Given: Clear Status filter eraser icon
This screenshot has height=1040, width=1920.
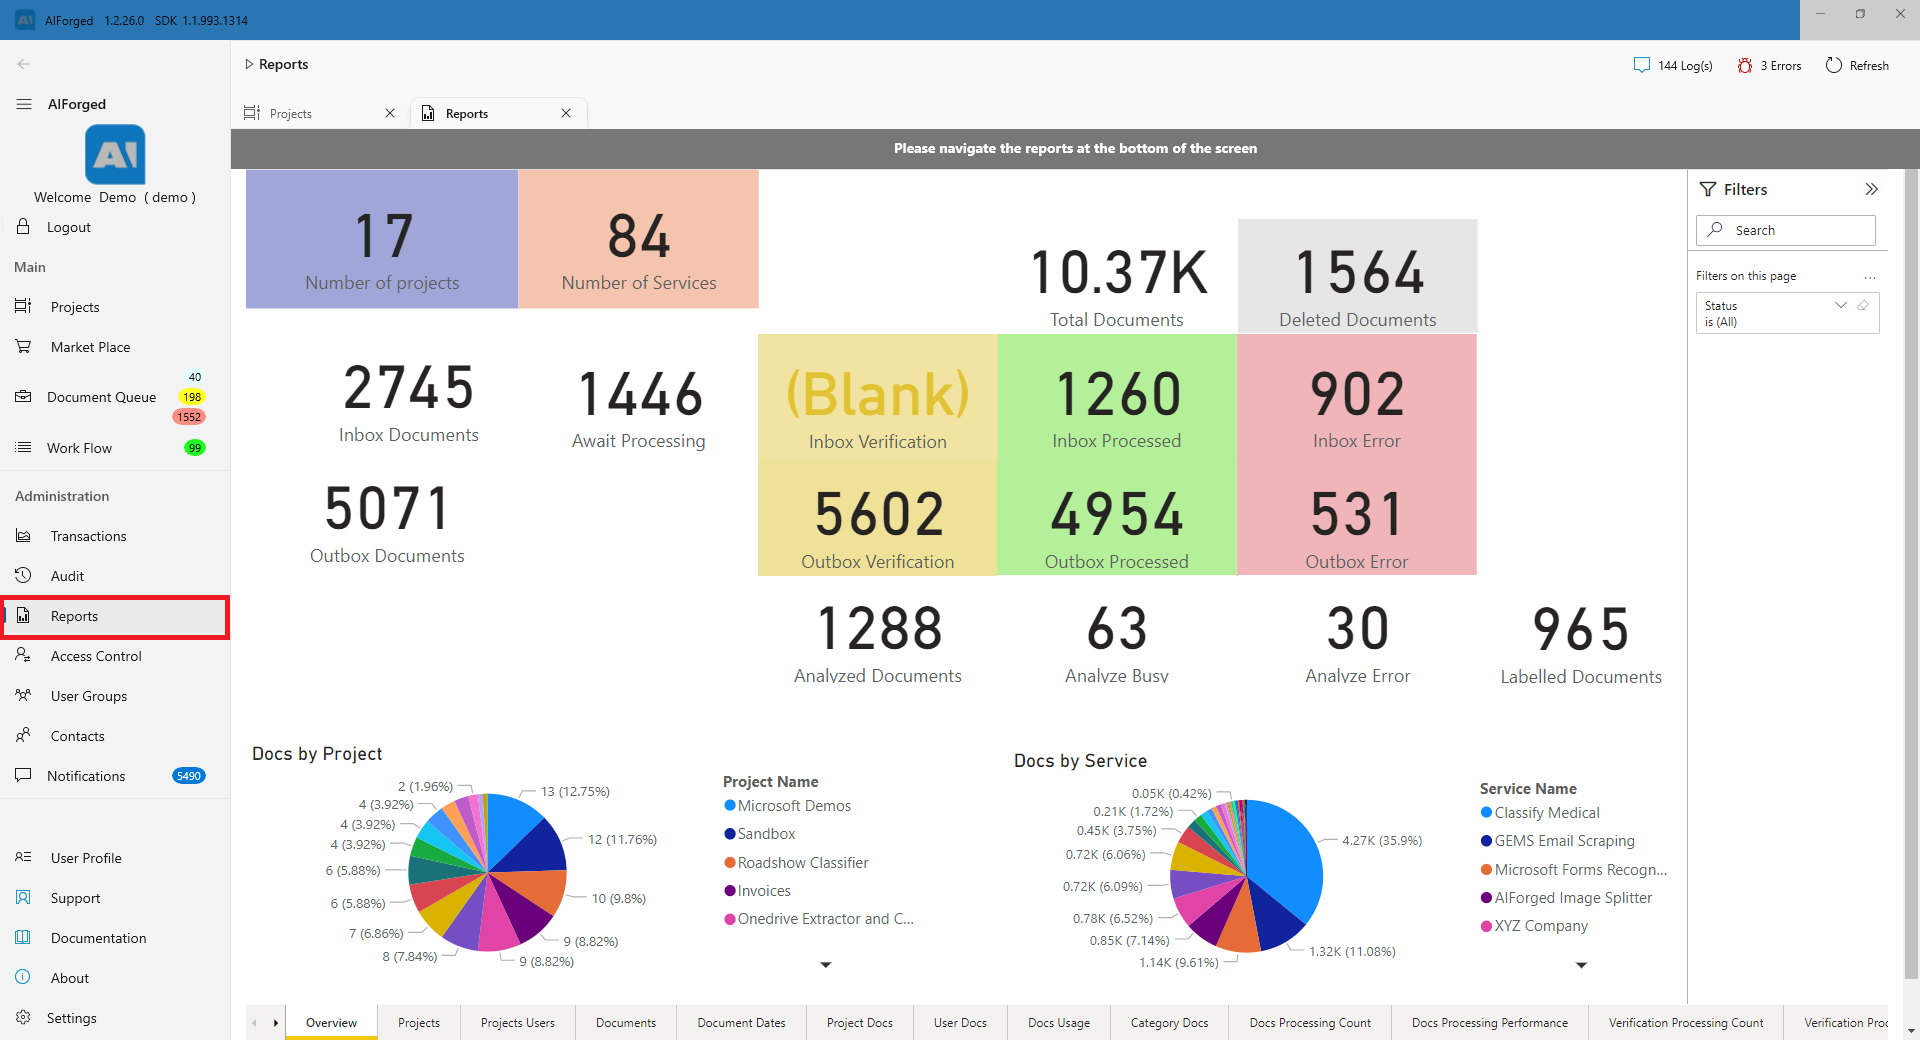Looking at the screenshot, I should click(1863, 305).
